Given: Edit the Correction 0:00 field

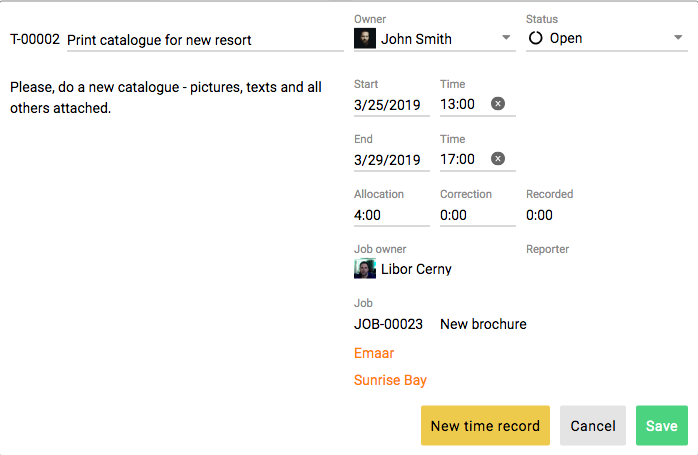Looking at the screenshot, I should tap(478, 215).
